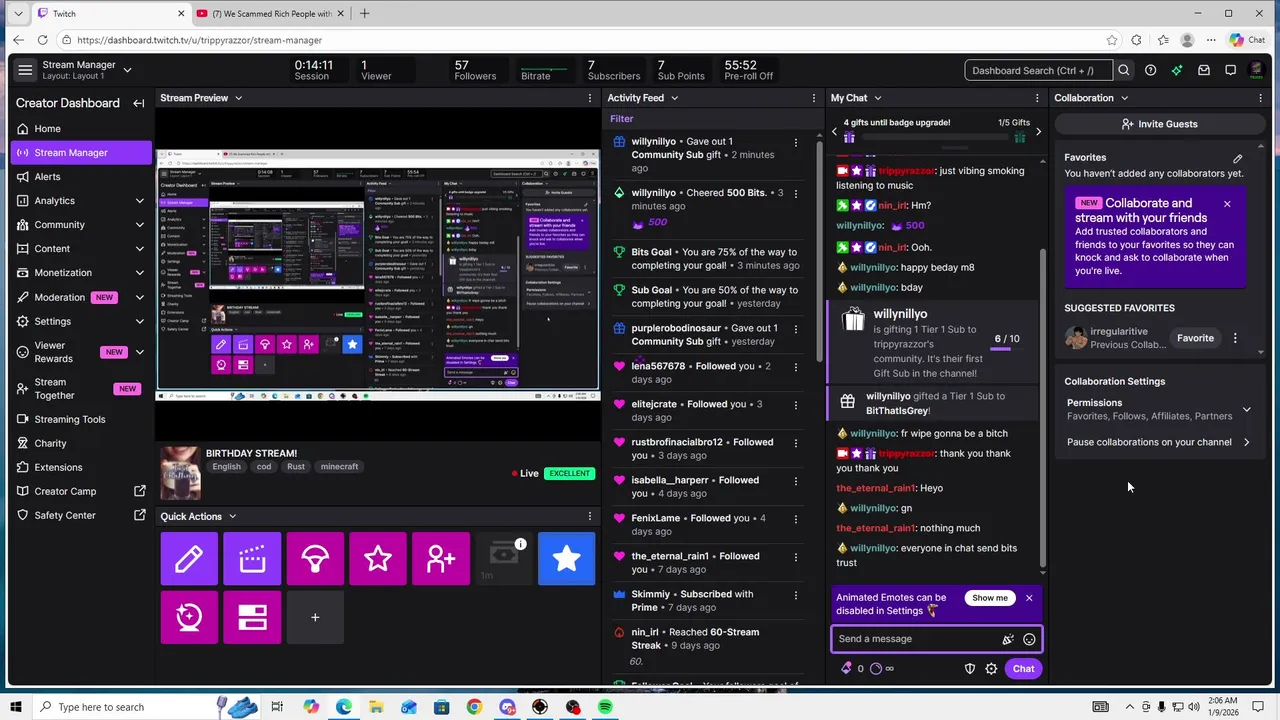Click Favorite button for irregularitive
1280x720 pixels.
[x=1195, y=338]
